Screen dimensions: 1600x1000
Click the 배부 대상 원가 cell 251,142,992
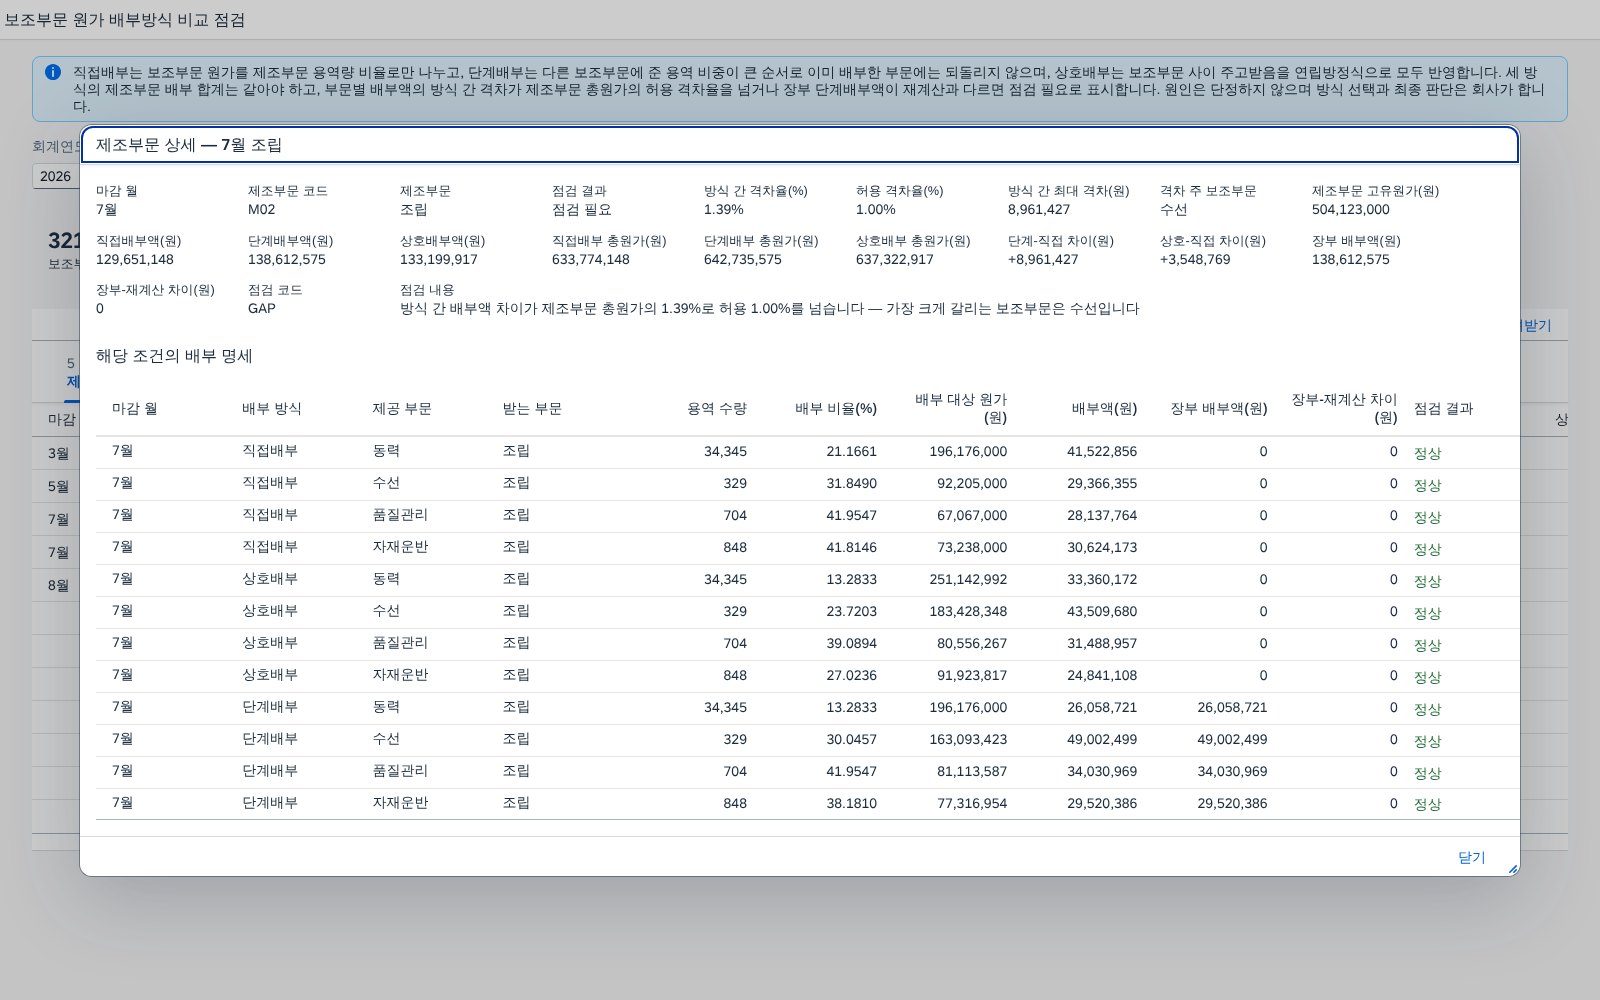968,580
